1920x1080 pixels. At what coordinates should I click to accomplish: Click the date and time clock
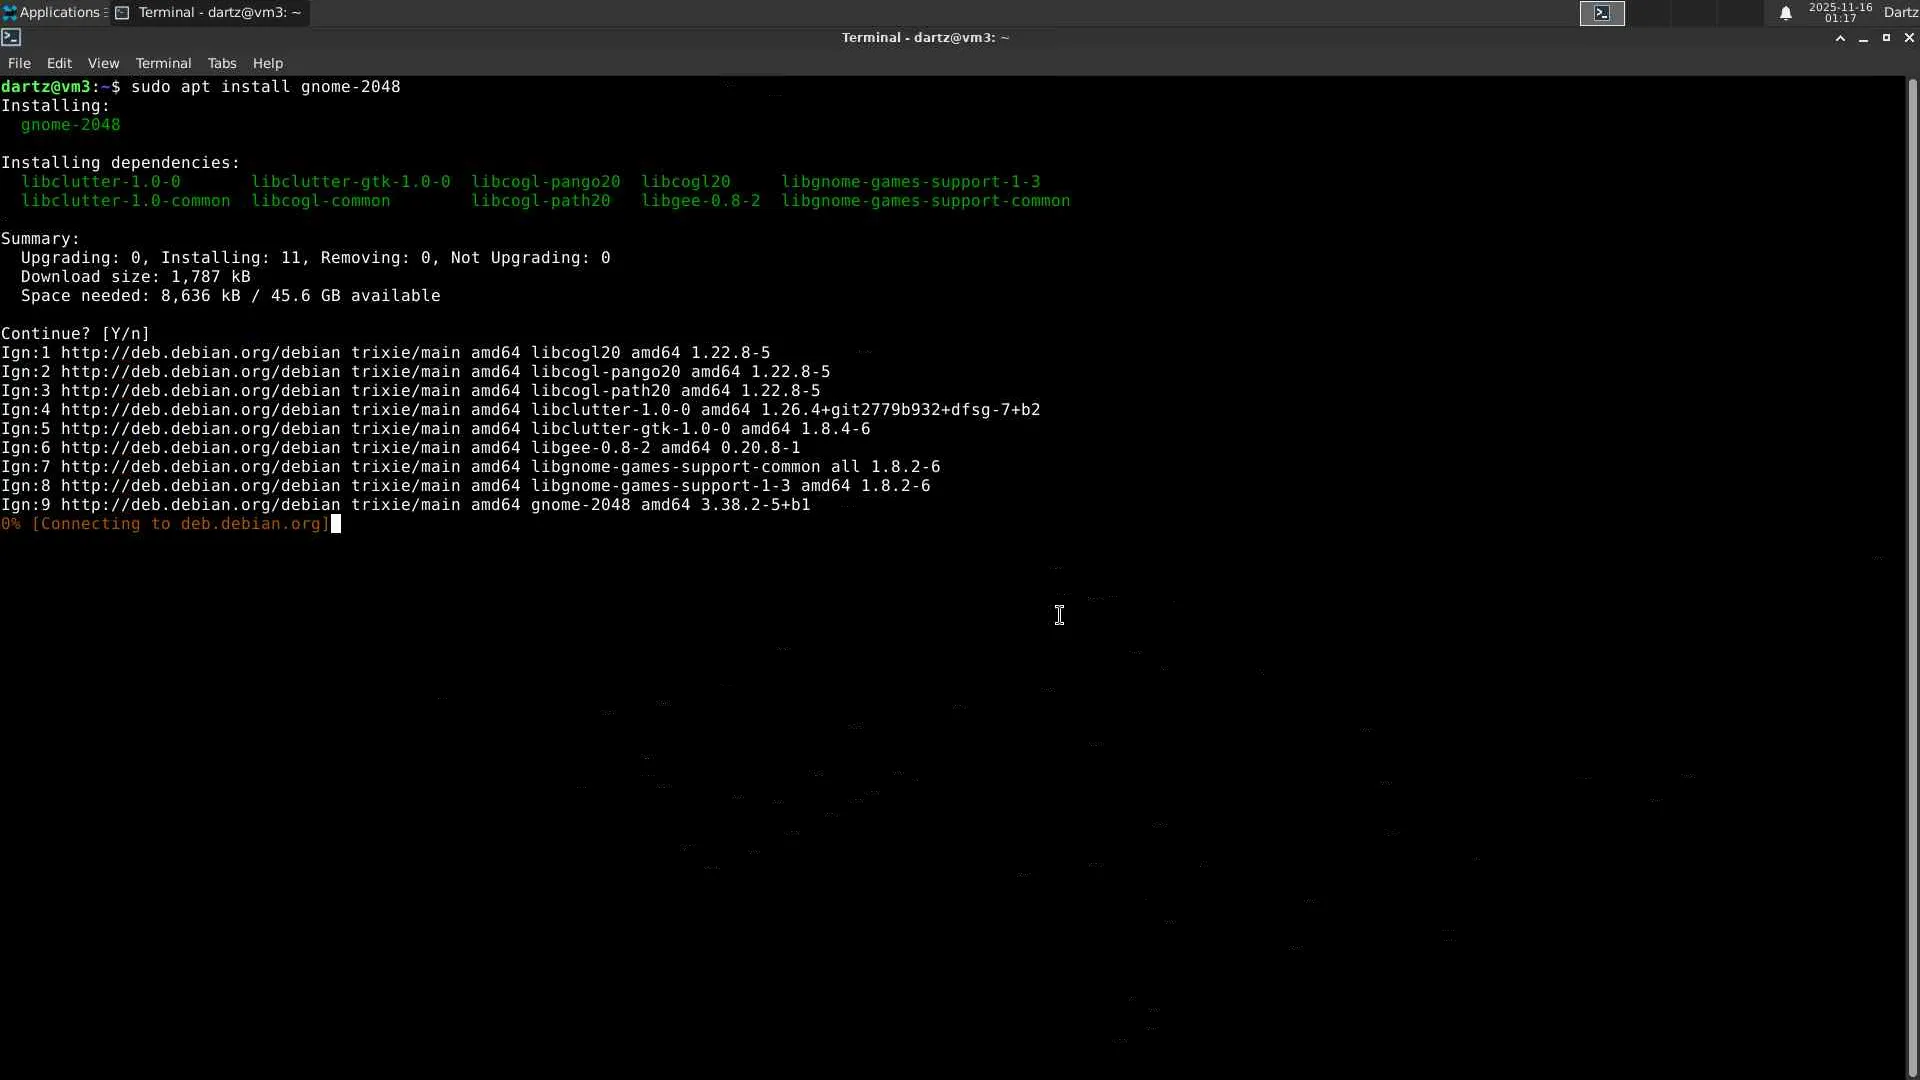pos(1840,12)
